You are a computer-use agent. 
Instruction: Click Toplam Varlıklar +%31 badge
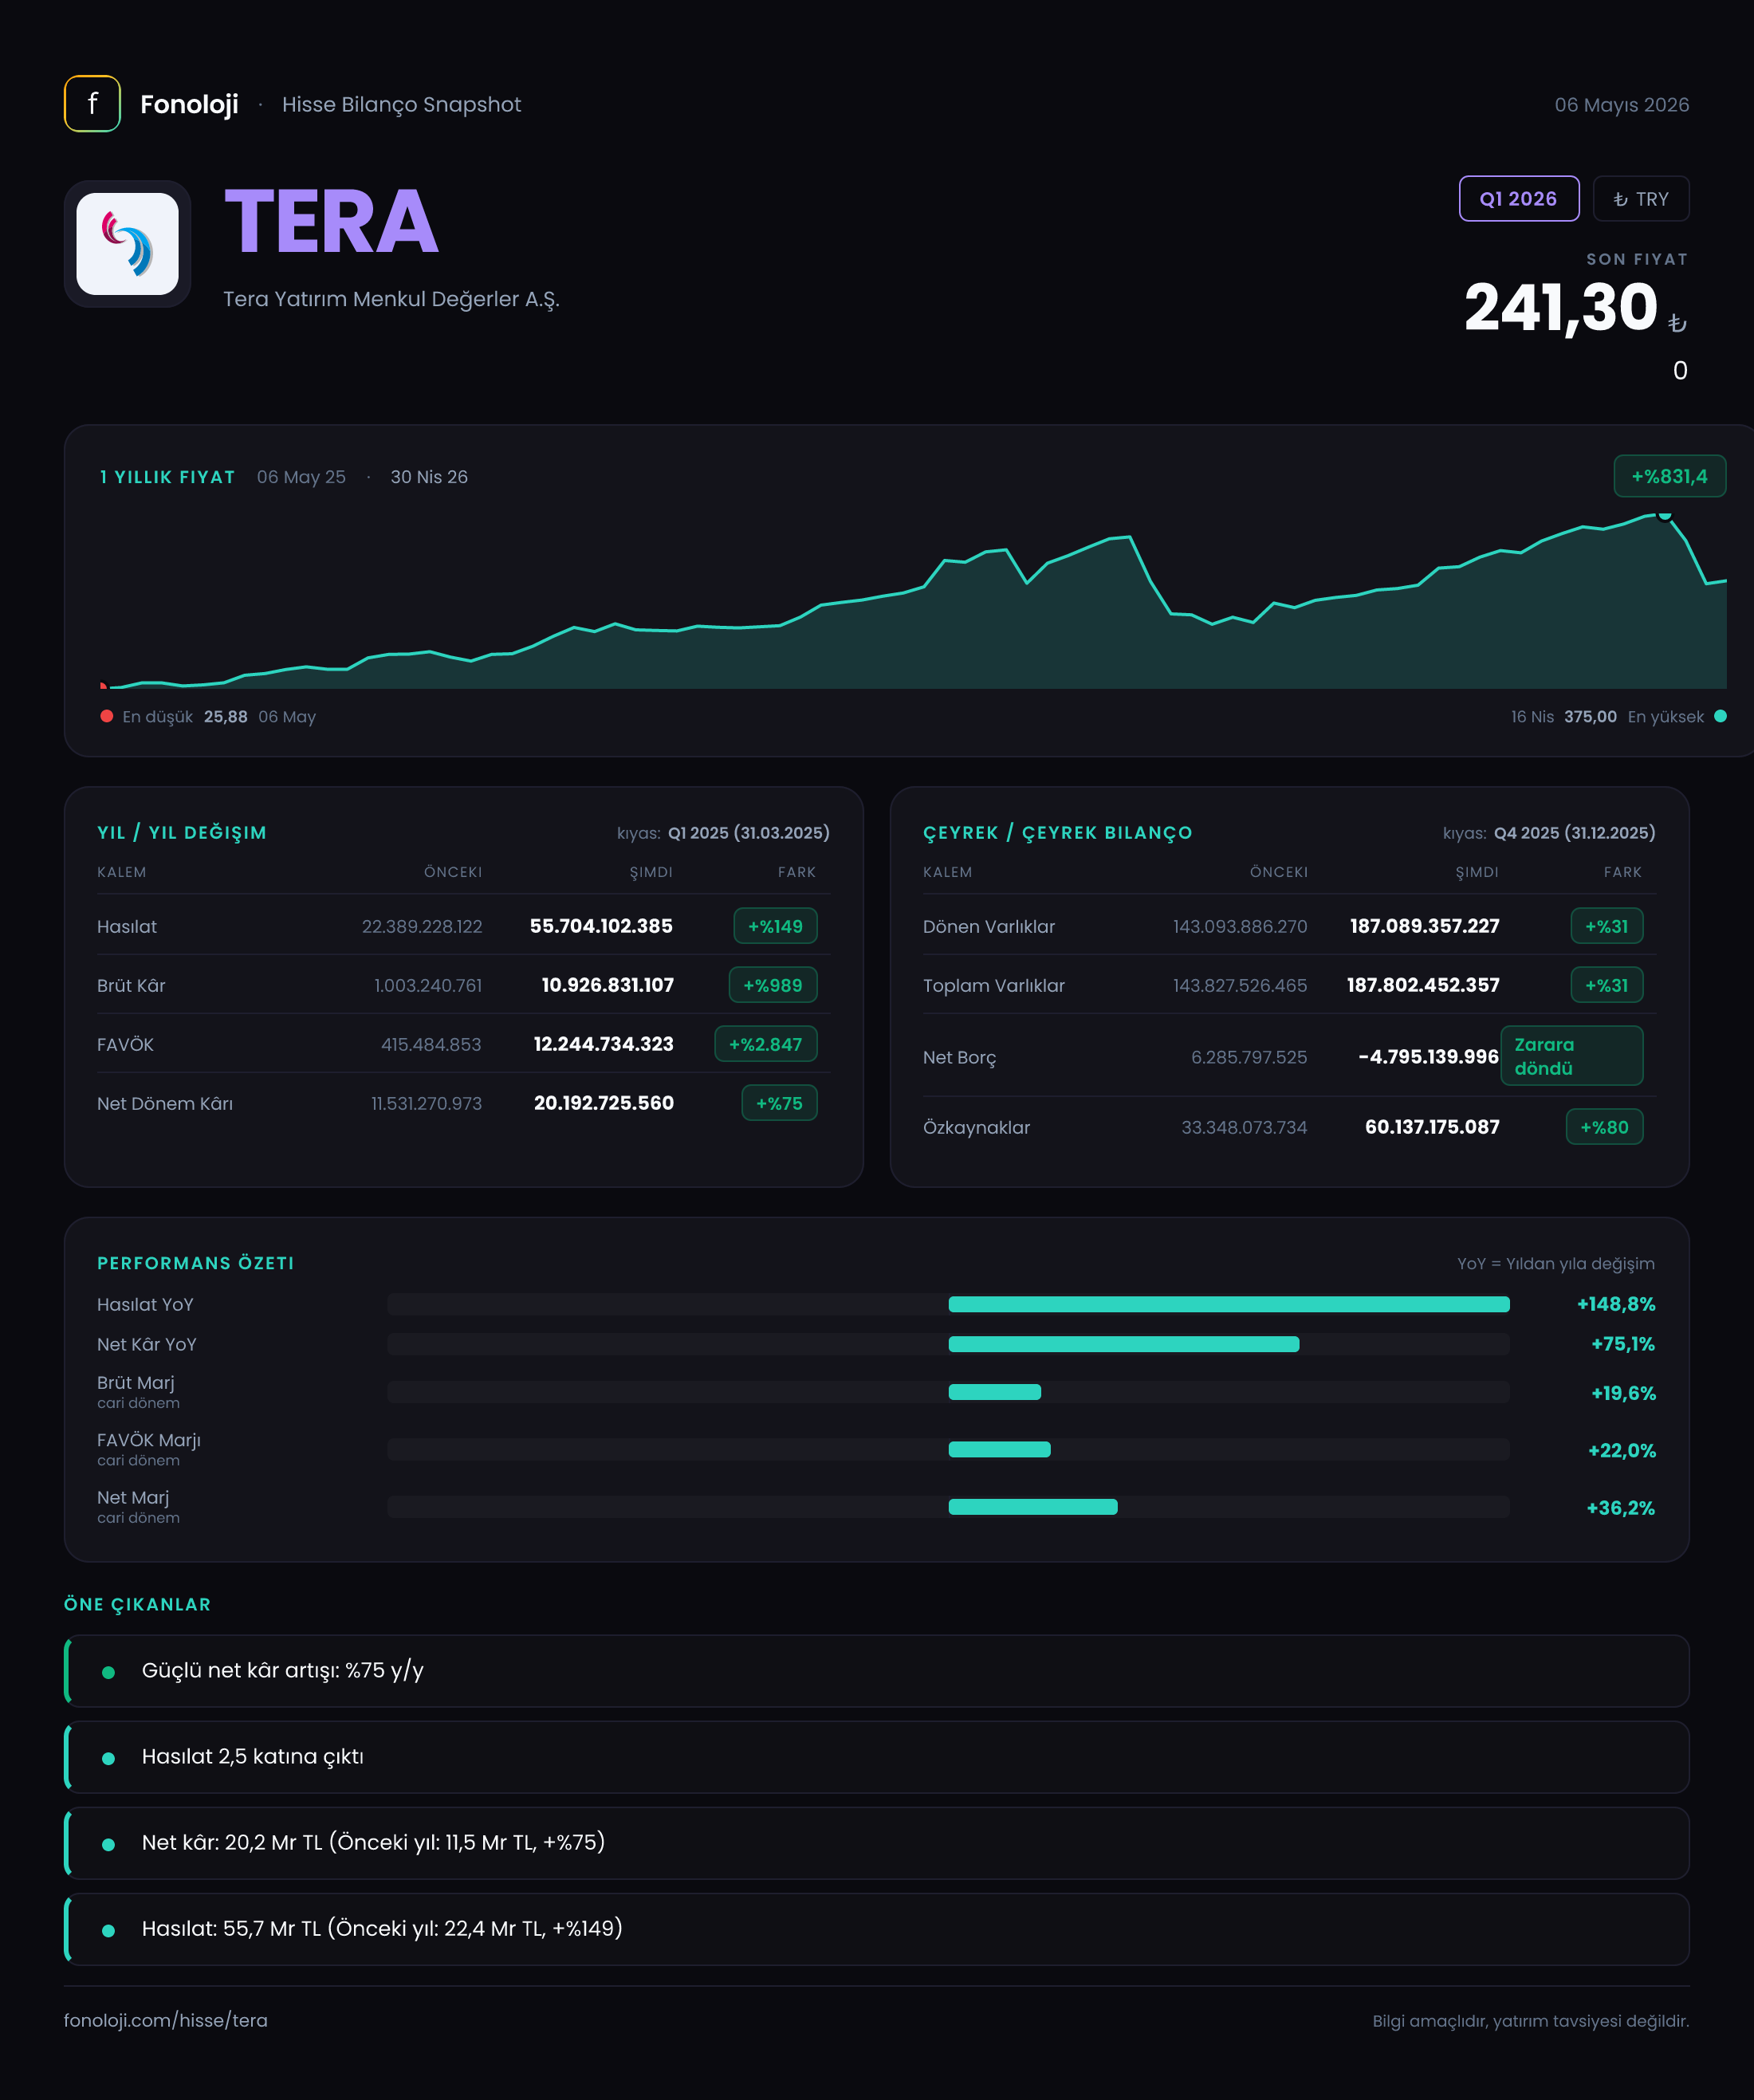(x=1607, y=985)
